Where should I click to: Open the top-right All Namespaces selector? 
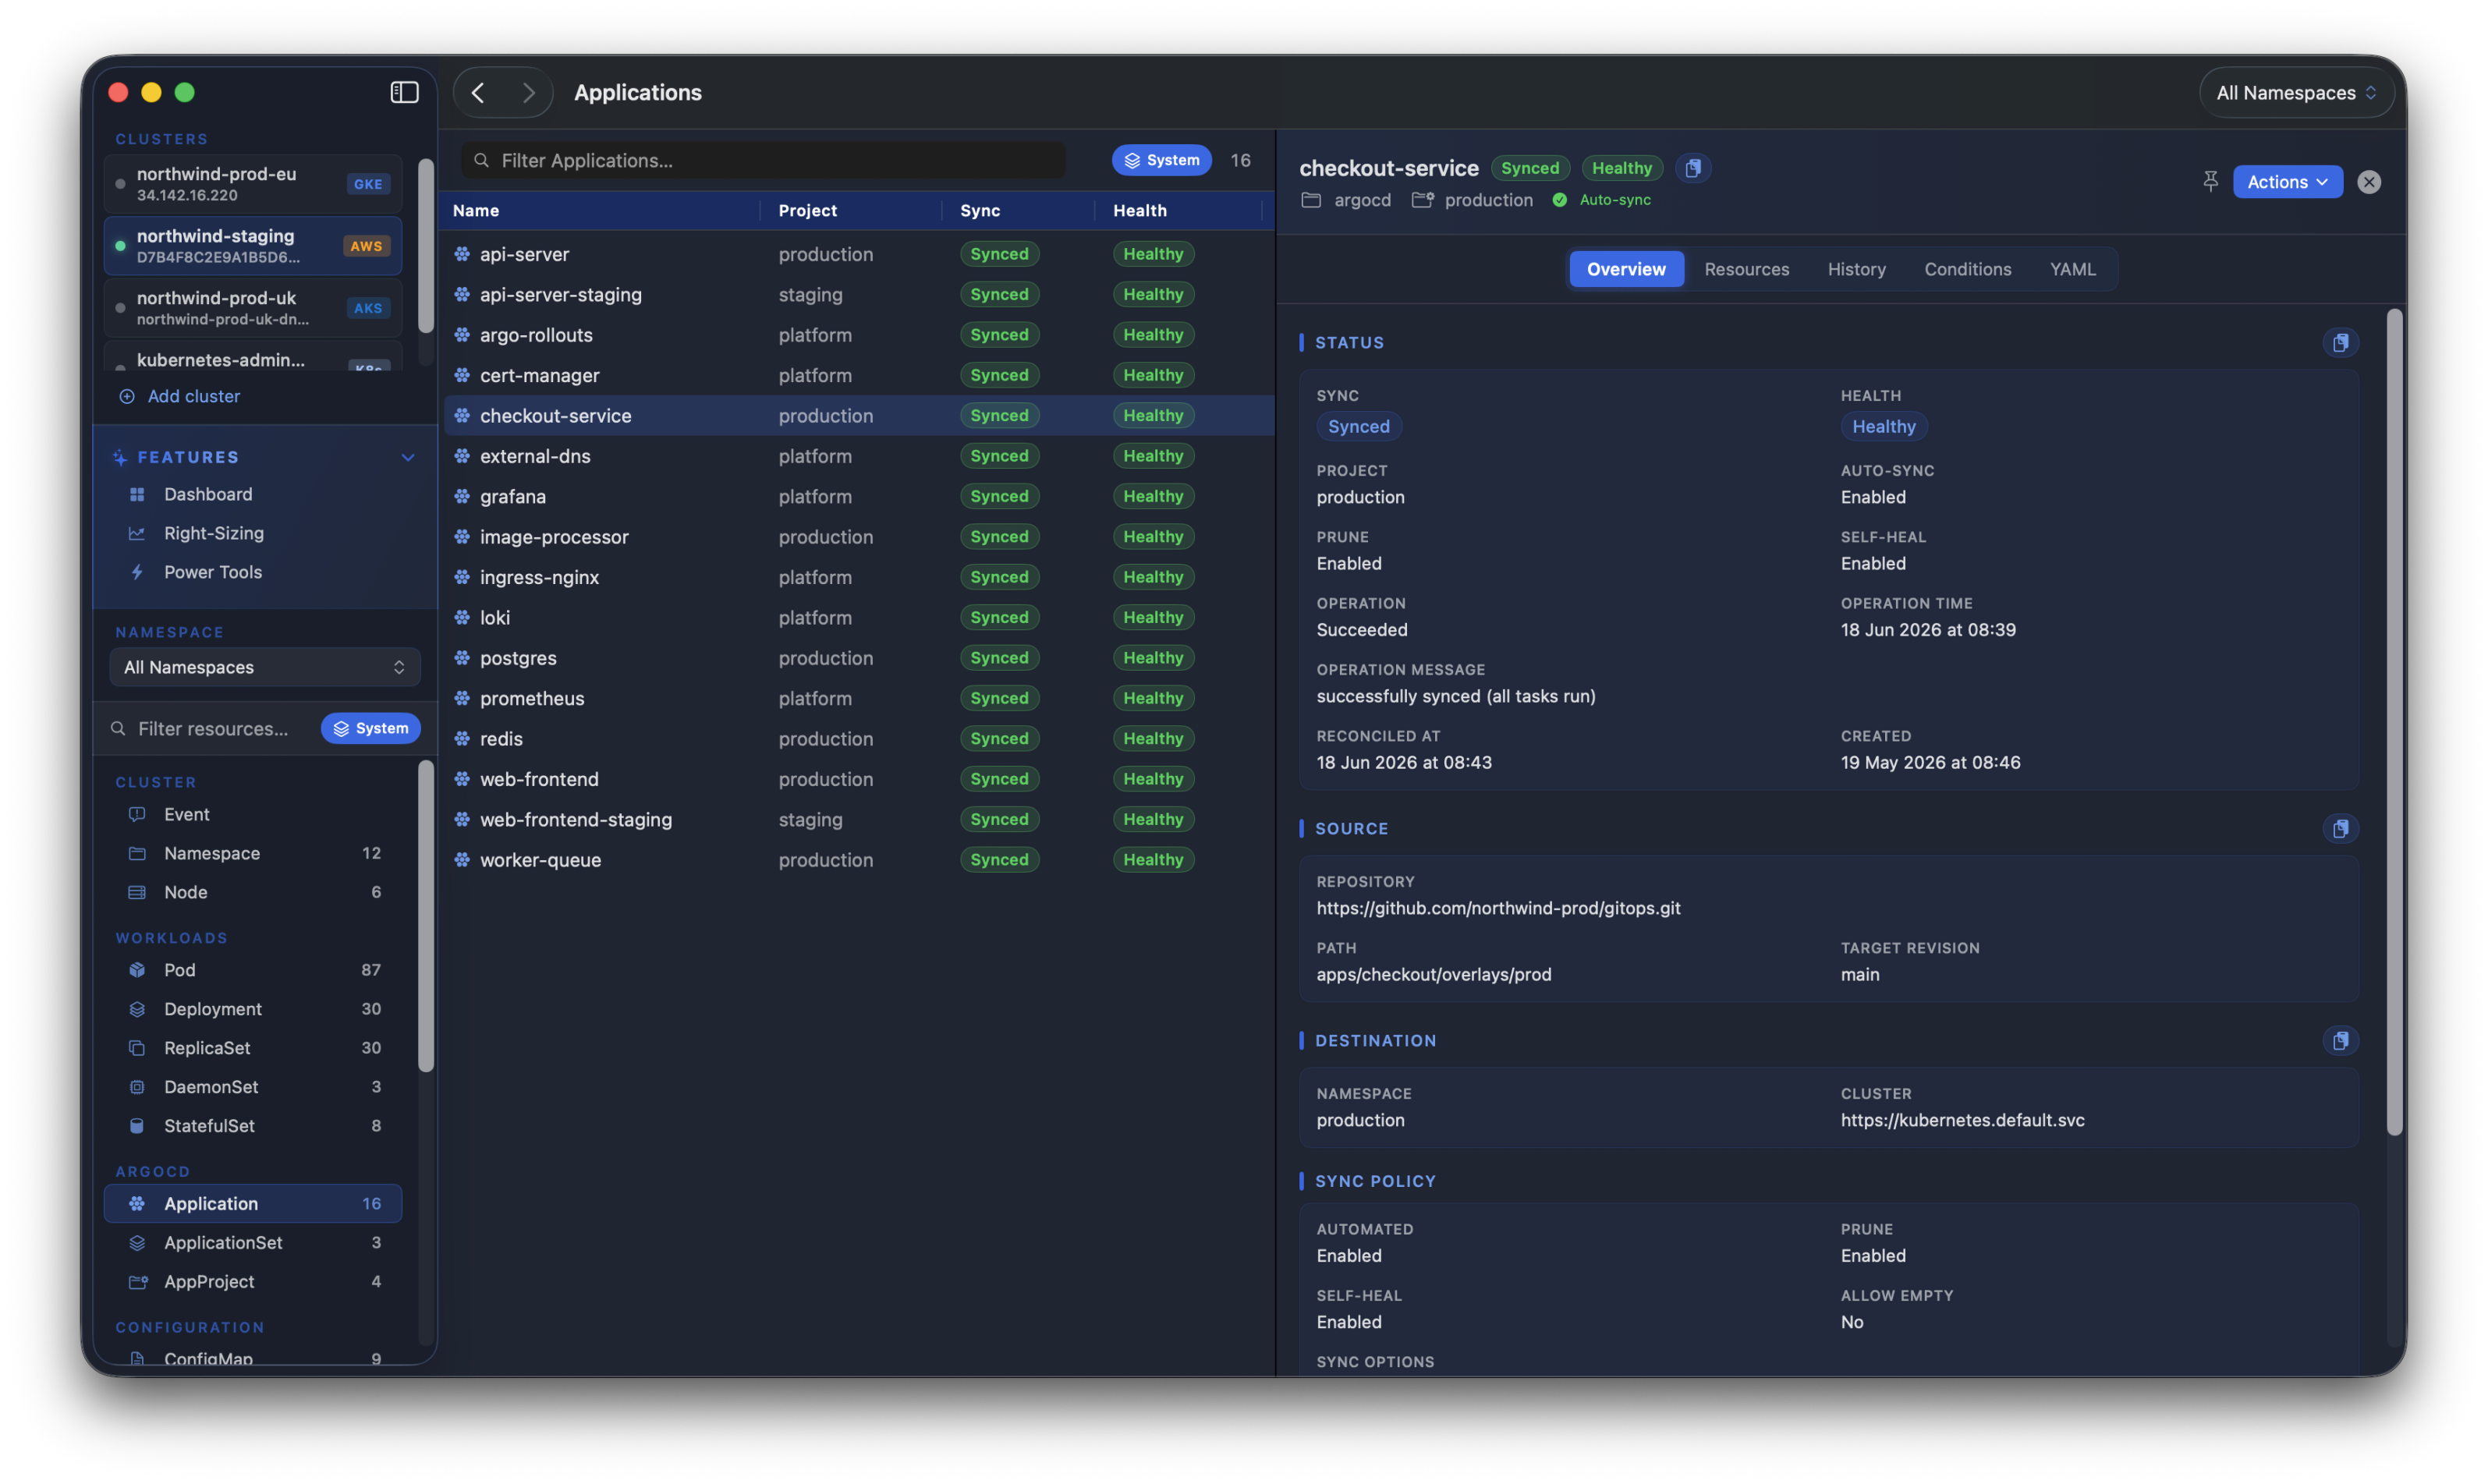[2296, 92]
